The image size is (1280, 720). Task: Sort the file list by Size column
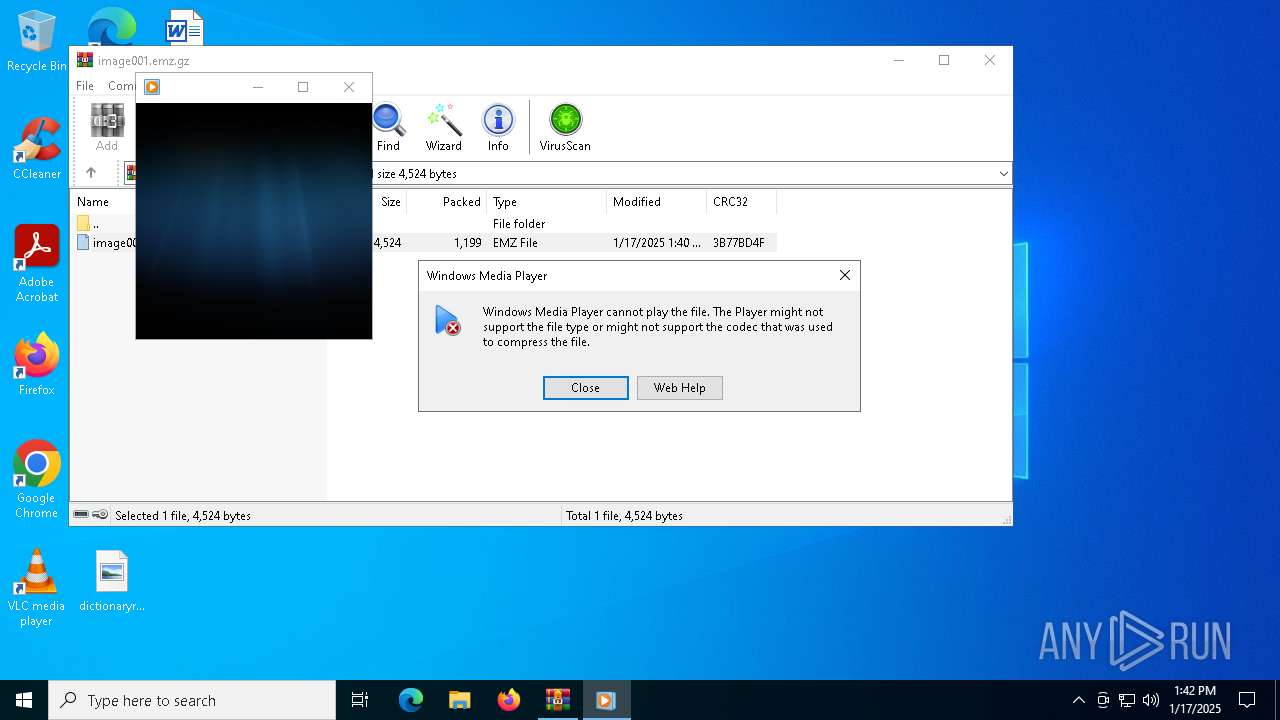tap(390, 202)
